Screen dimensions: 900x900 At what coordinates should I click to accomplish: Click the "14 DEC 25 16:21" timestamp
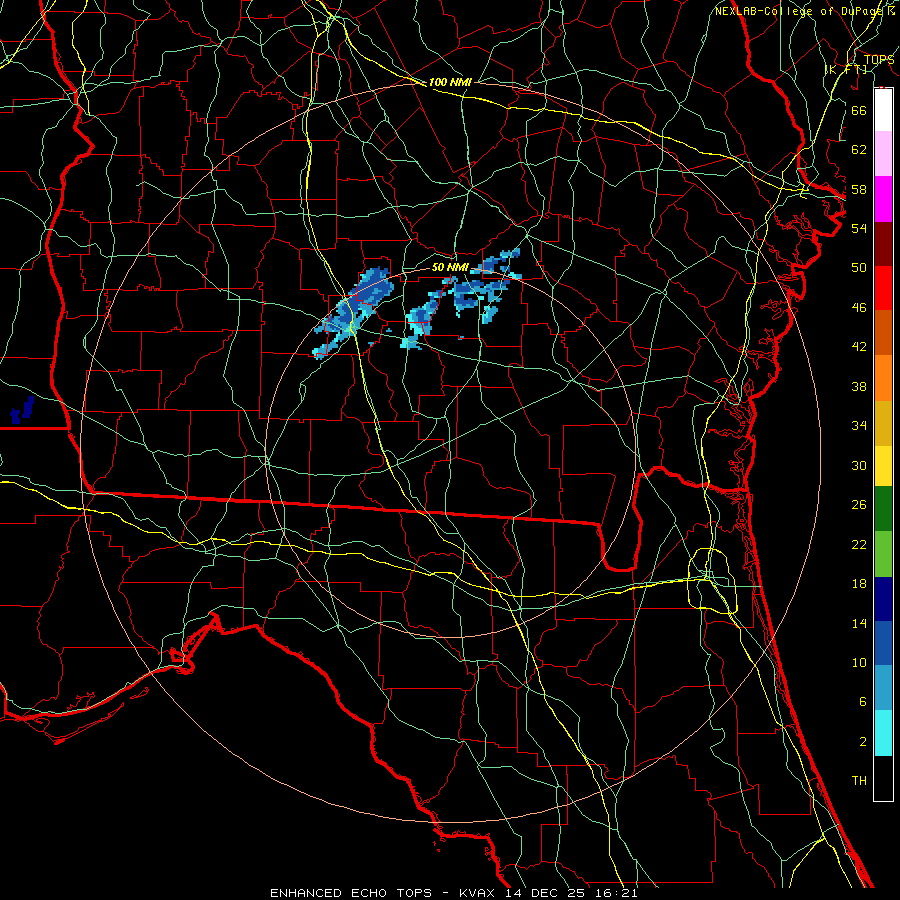point(571,893)
